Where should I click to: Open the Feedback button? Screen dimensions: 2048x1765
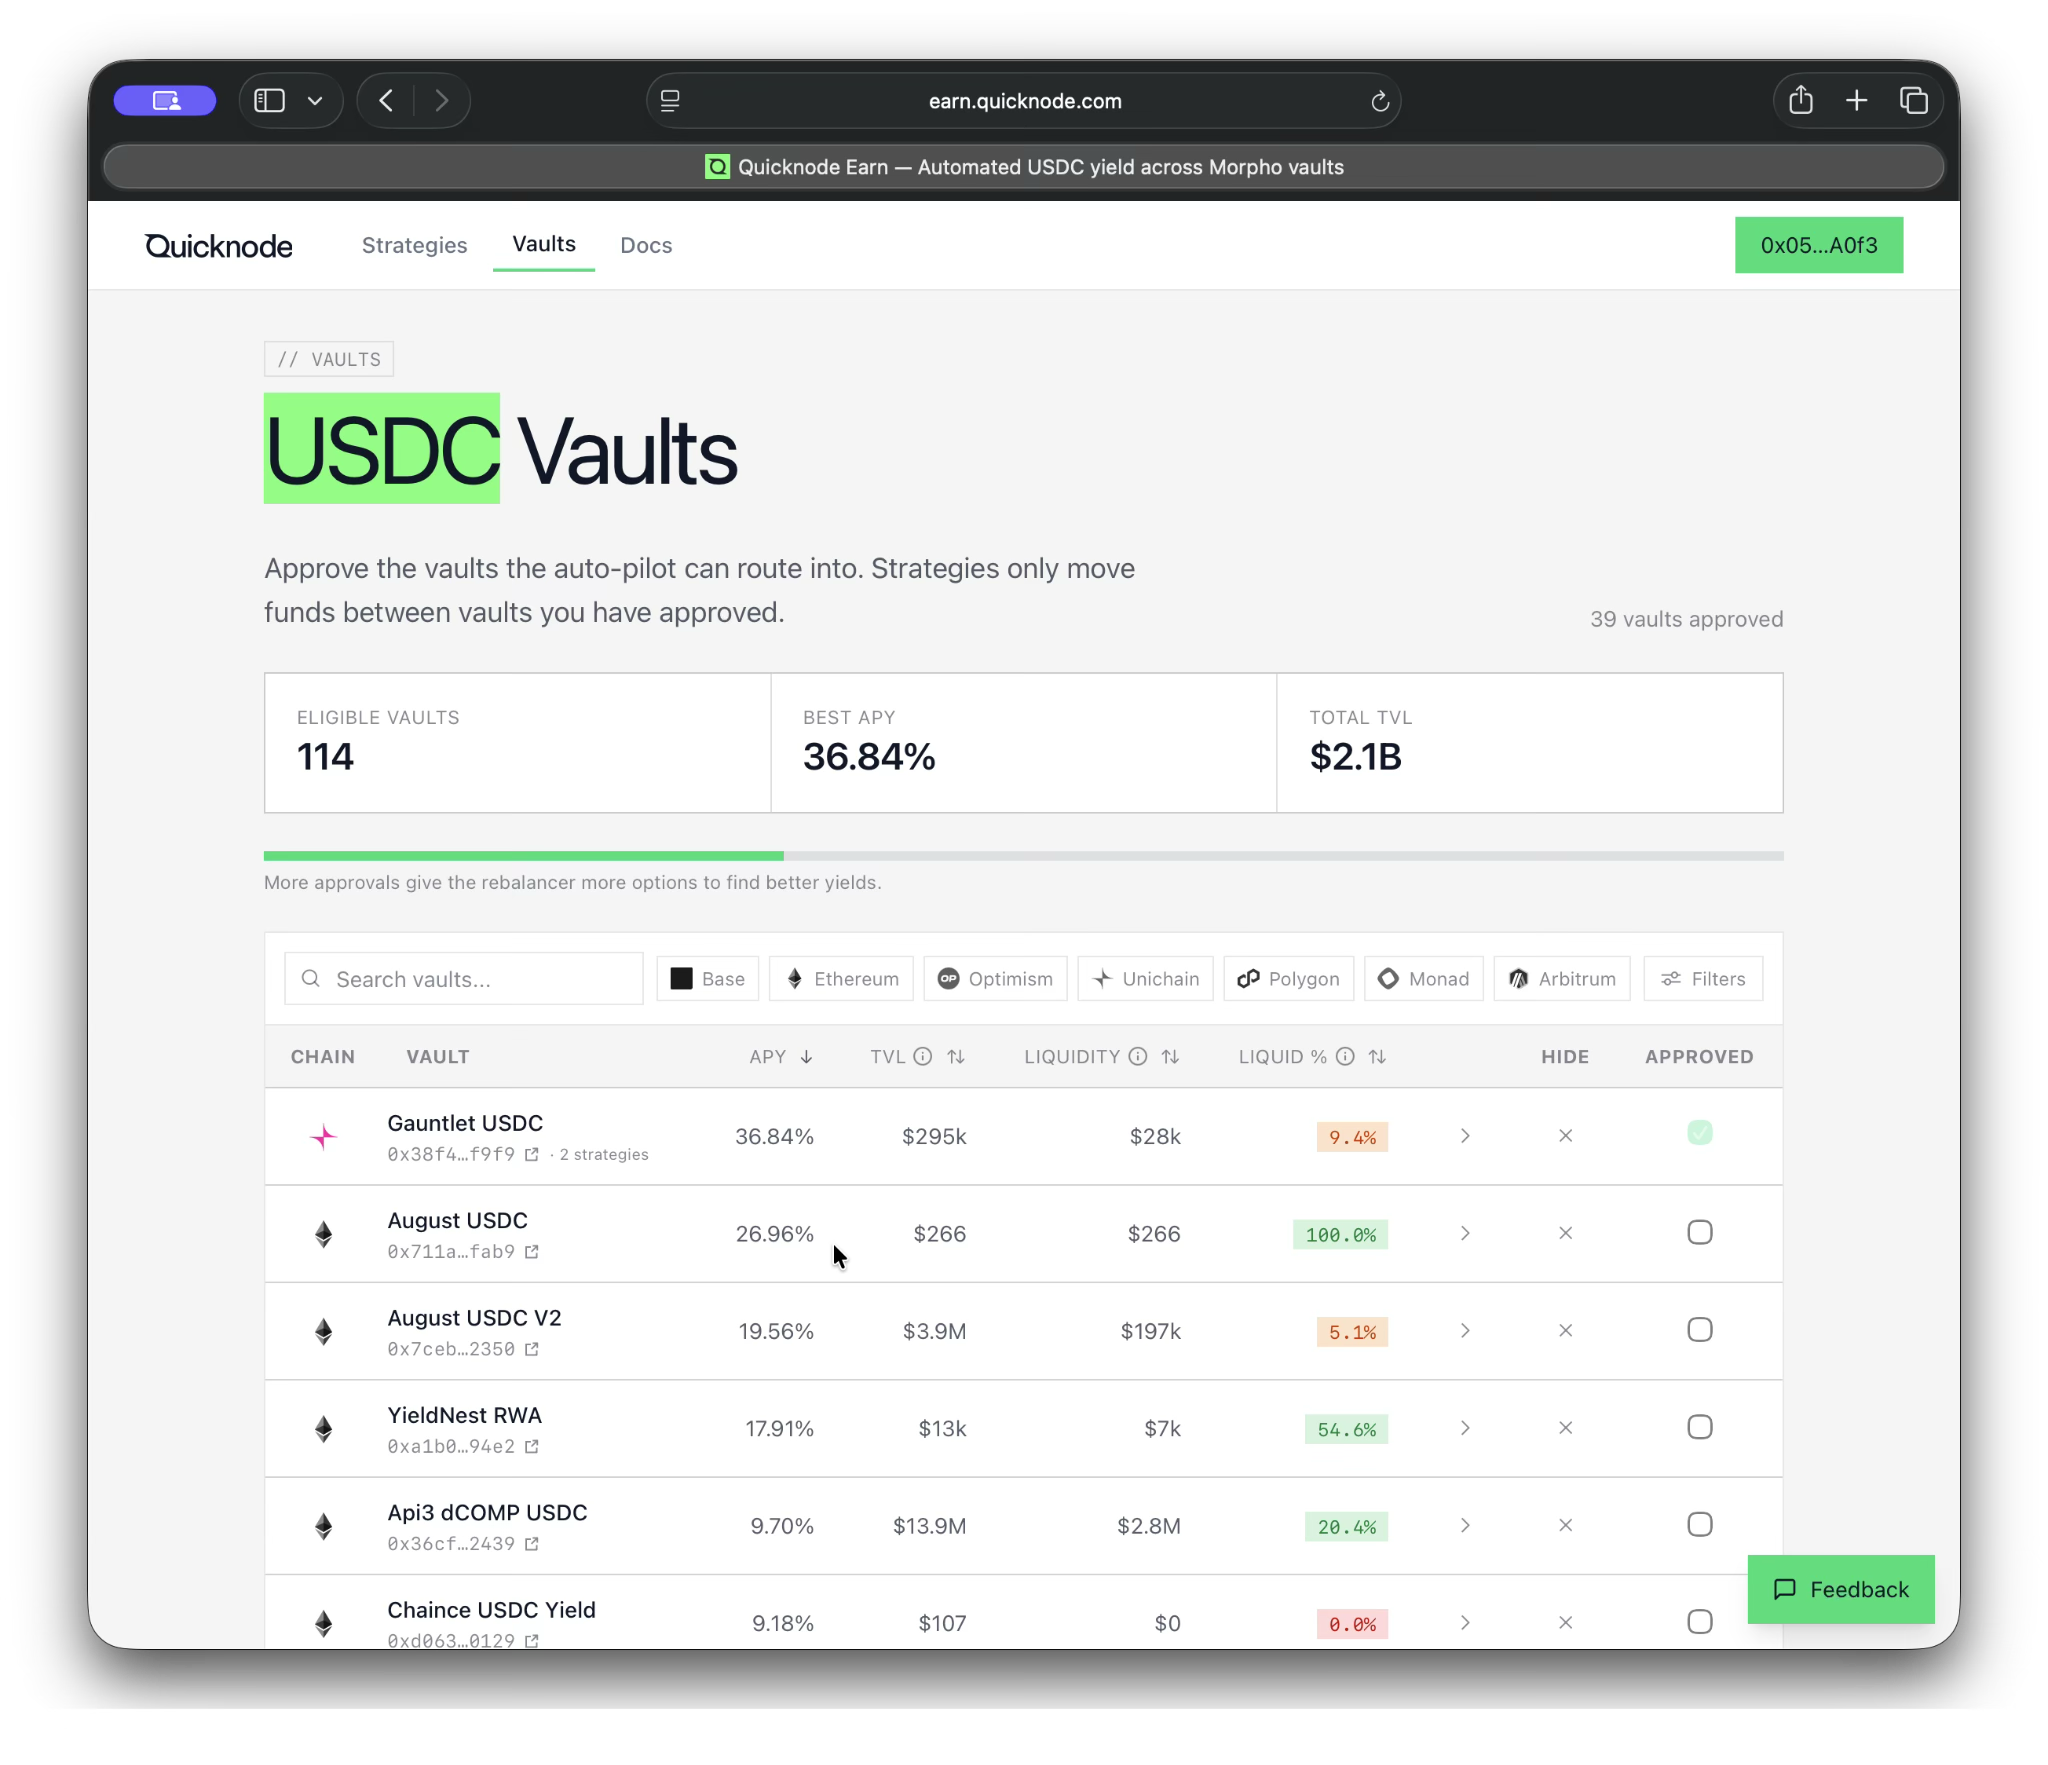coord(1840,1590)
